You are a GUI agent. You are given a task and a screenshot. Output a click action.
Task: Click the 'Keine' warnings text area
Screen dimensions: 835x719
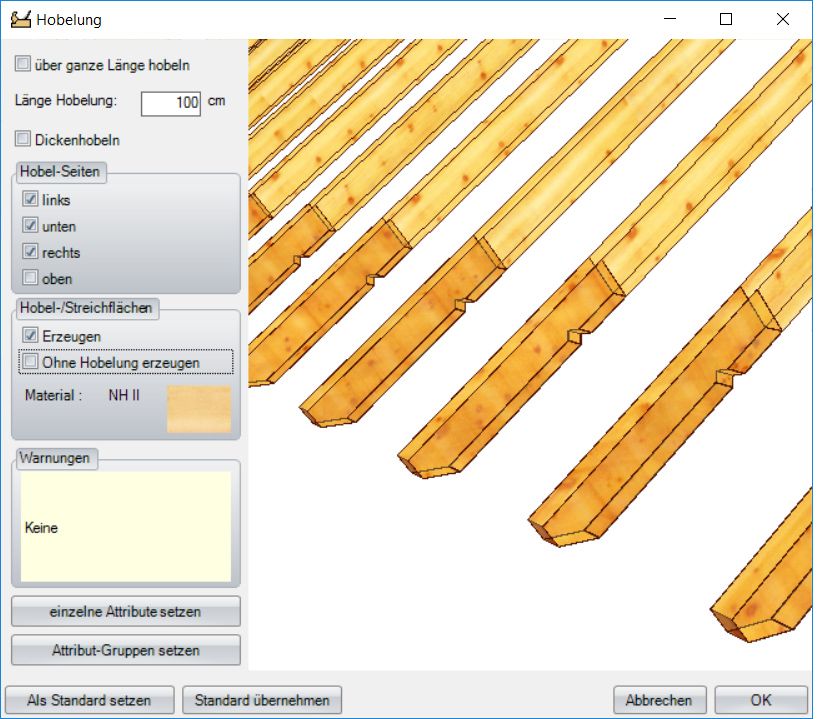pos(126,526)
